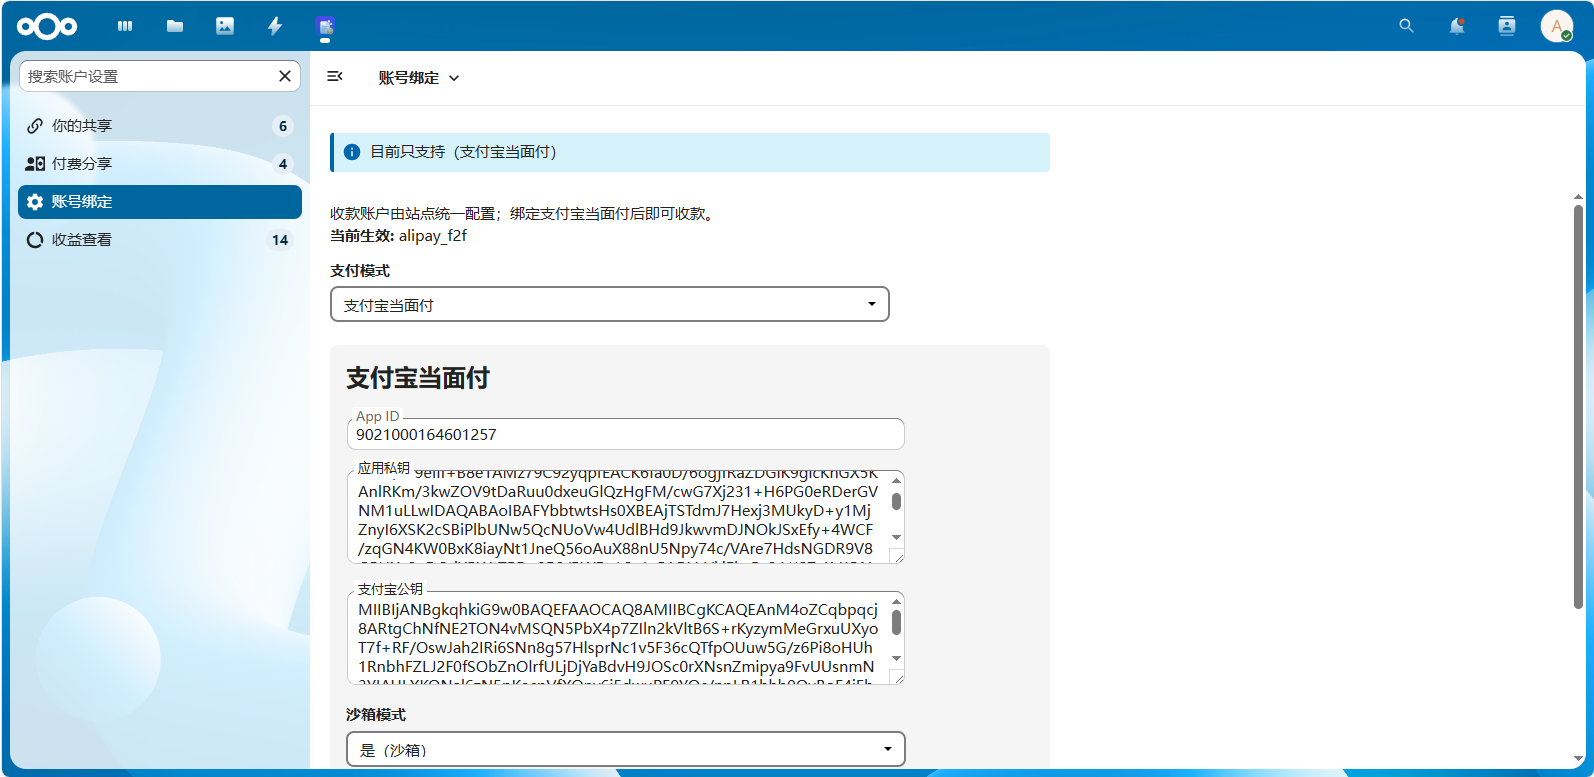Click the info icon in notice banner
1594x777 pixels.
[x=352, y=152]
